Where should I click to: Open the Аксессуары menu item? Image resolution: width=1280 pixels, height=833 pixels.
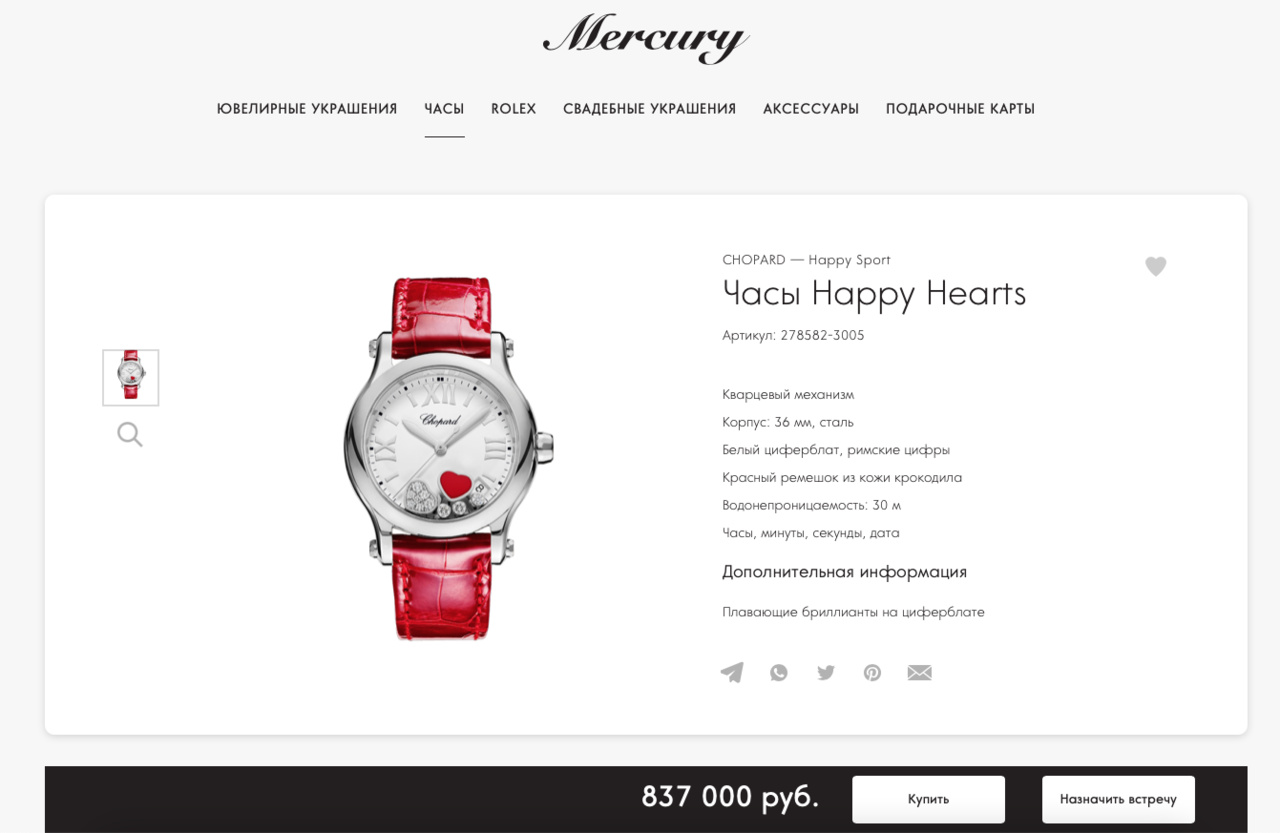point(811,109)
